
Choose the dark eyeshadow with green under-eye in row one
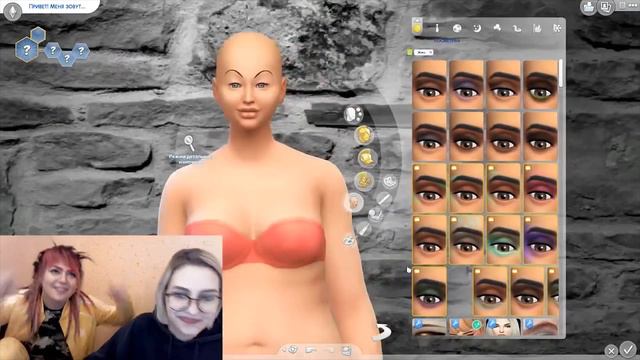coord(540,85)
